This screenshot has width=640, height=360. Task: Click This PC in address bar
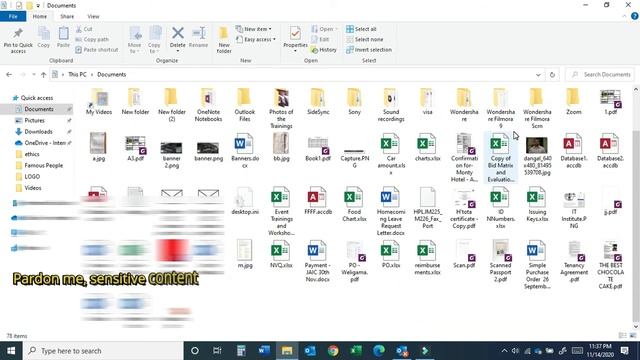pos(77,75)
